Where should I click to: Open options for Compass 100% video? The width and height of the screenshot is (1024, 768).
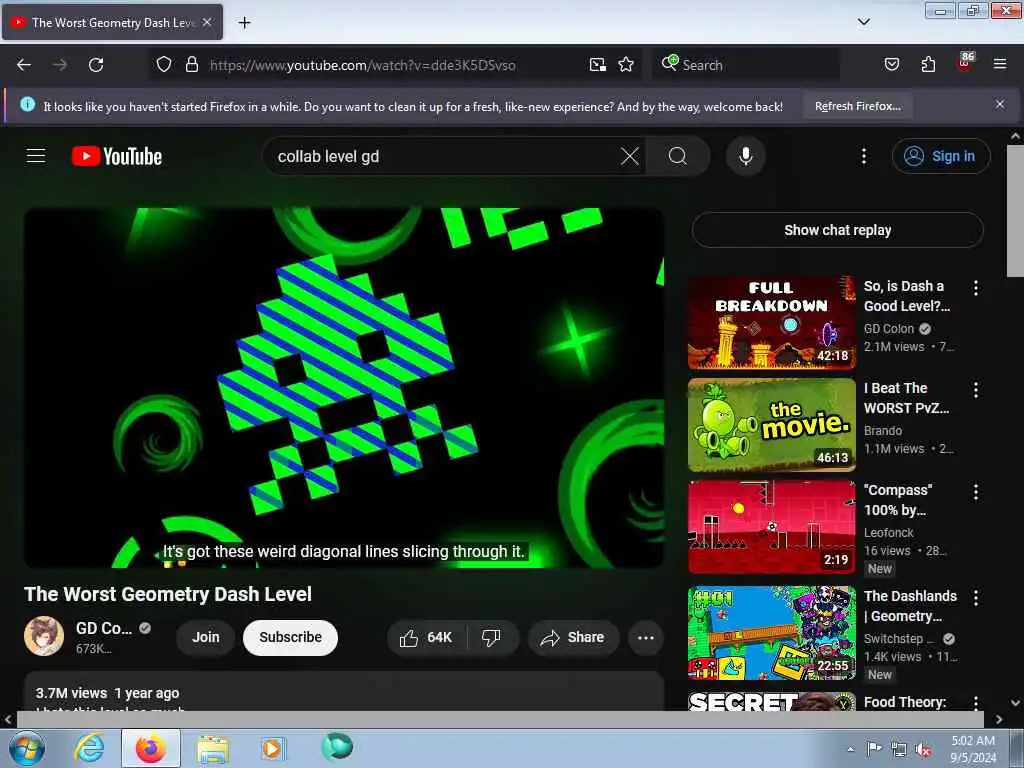point(976,492)
